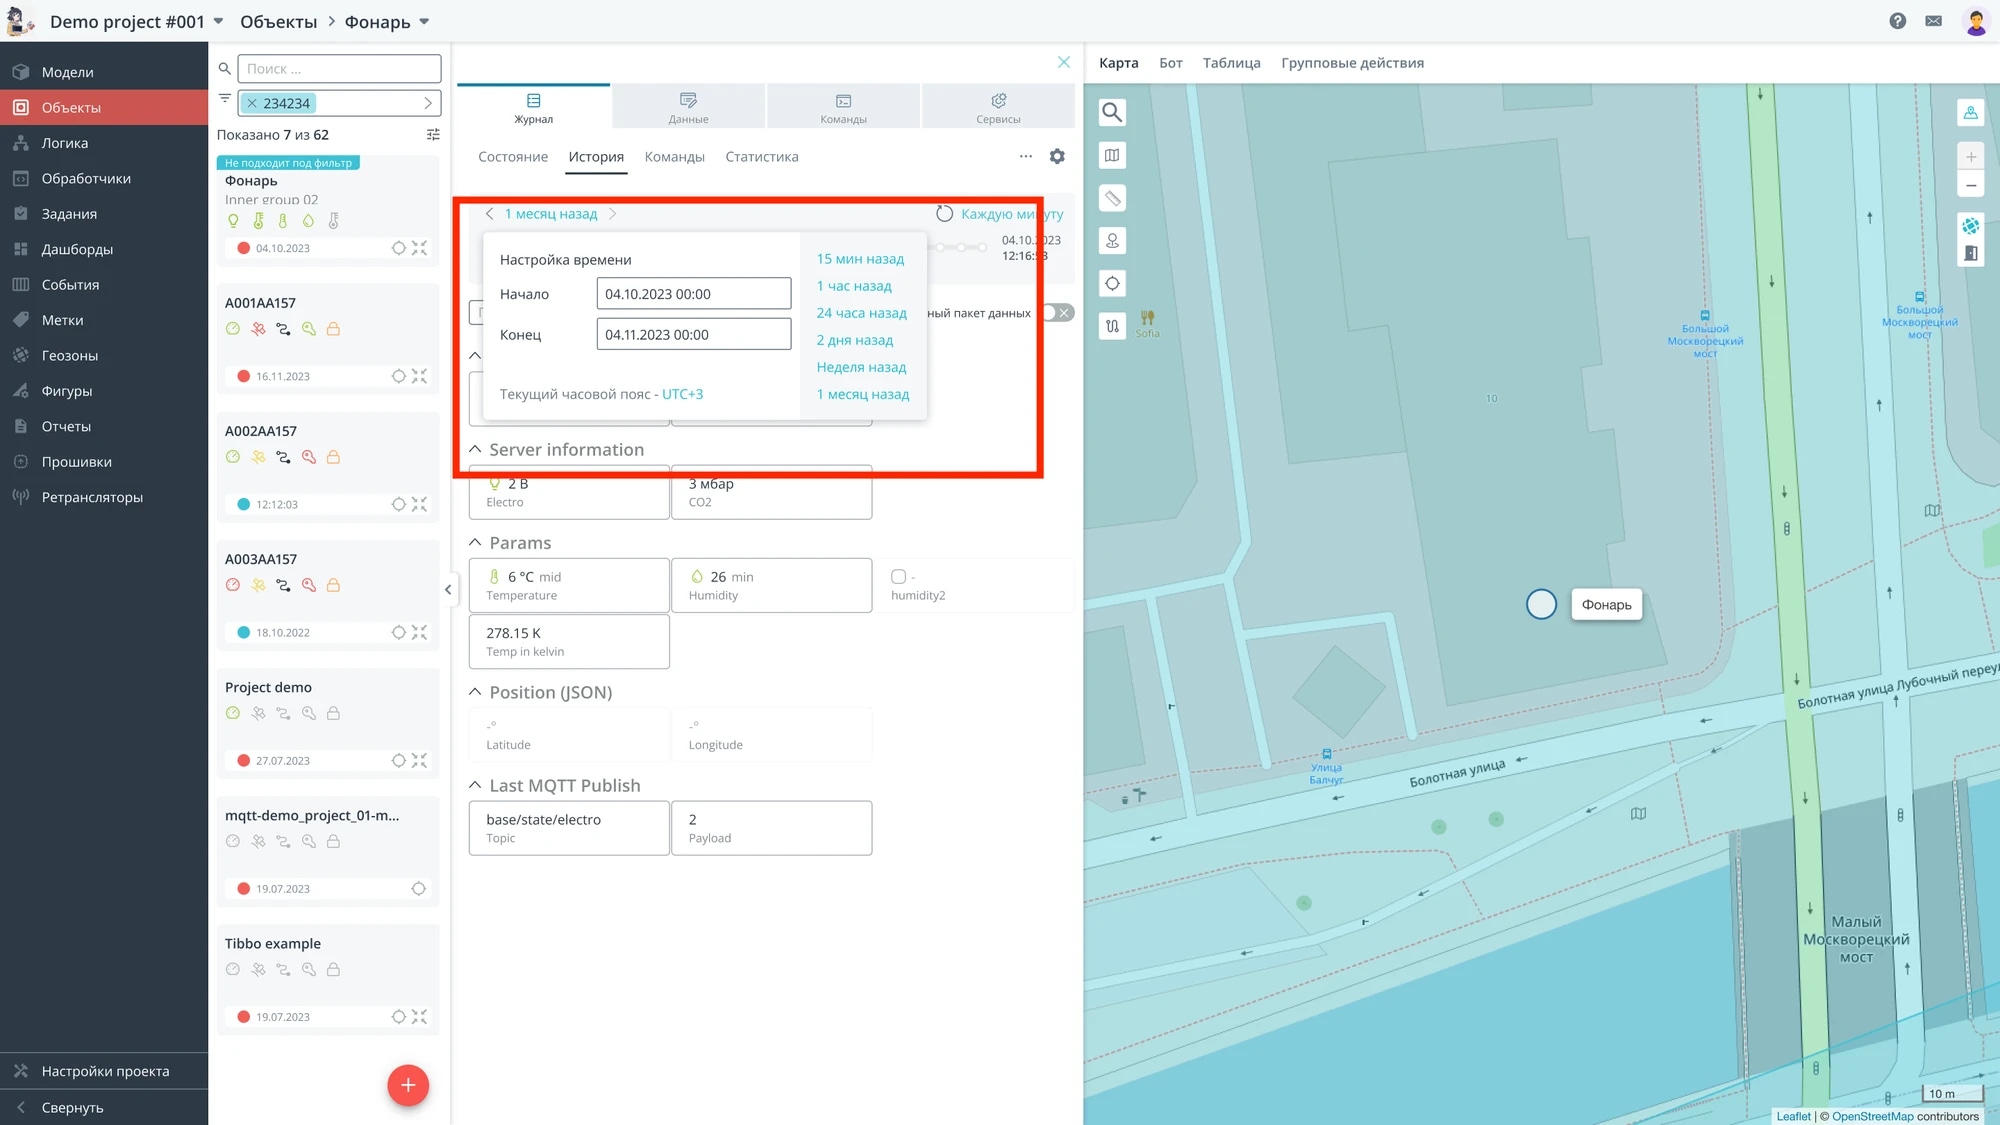The height and width of the screenshot is (1125, 2000).
Task: Switch to the Данные tab
Action: pos(688,107)
